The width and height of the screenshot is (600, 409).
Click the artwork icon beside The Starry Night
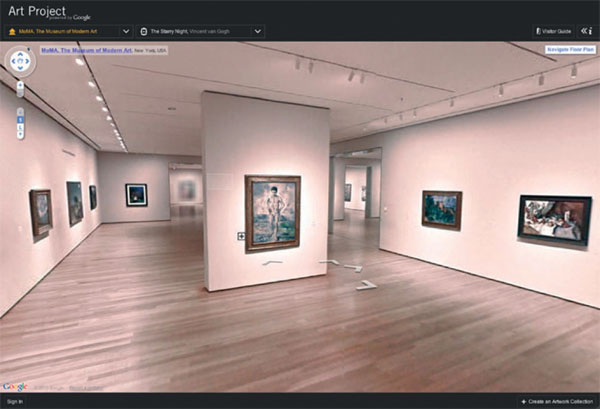144,31
